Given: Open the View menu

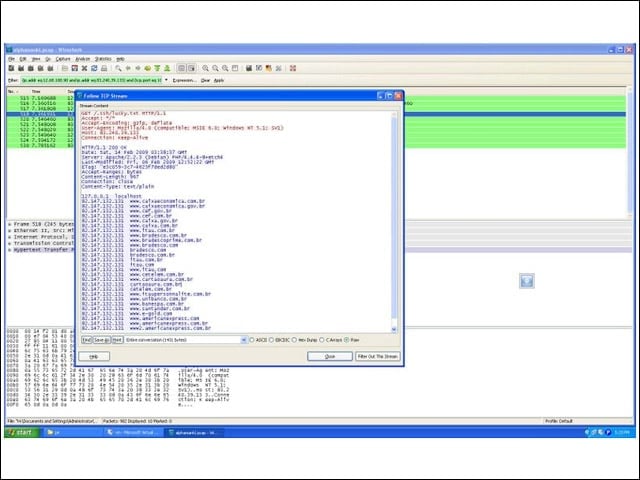Looking at the screenshot, I should click(36, 59).
